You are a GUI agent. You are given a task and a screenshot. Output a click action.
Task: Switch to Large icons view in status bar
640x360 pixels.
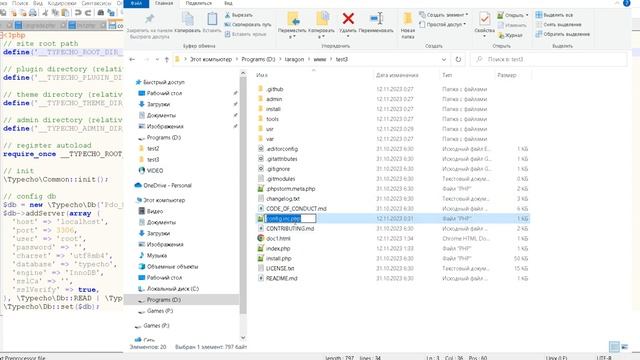tap(624, 347)
